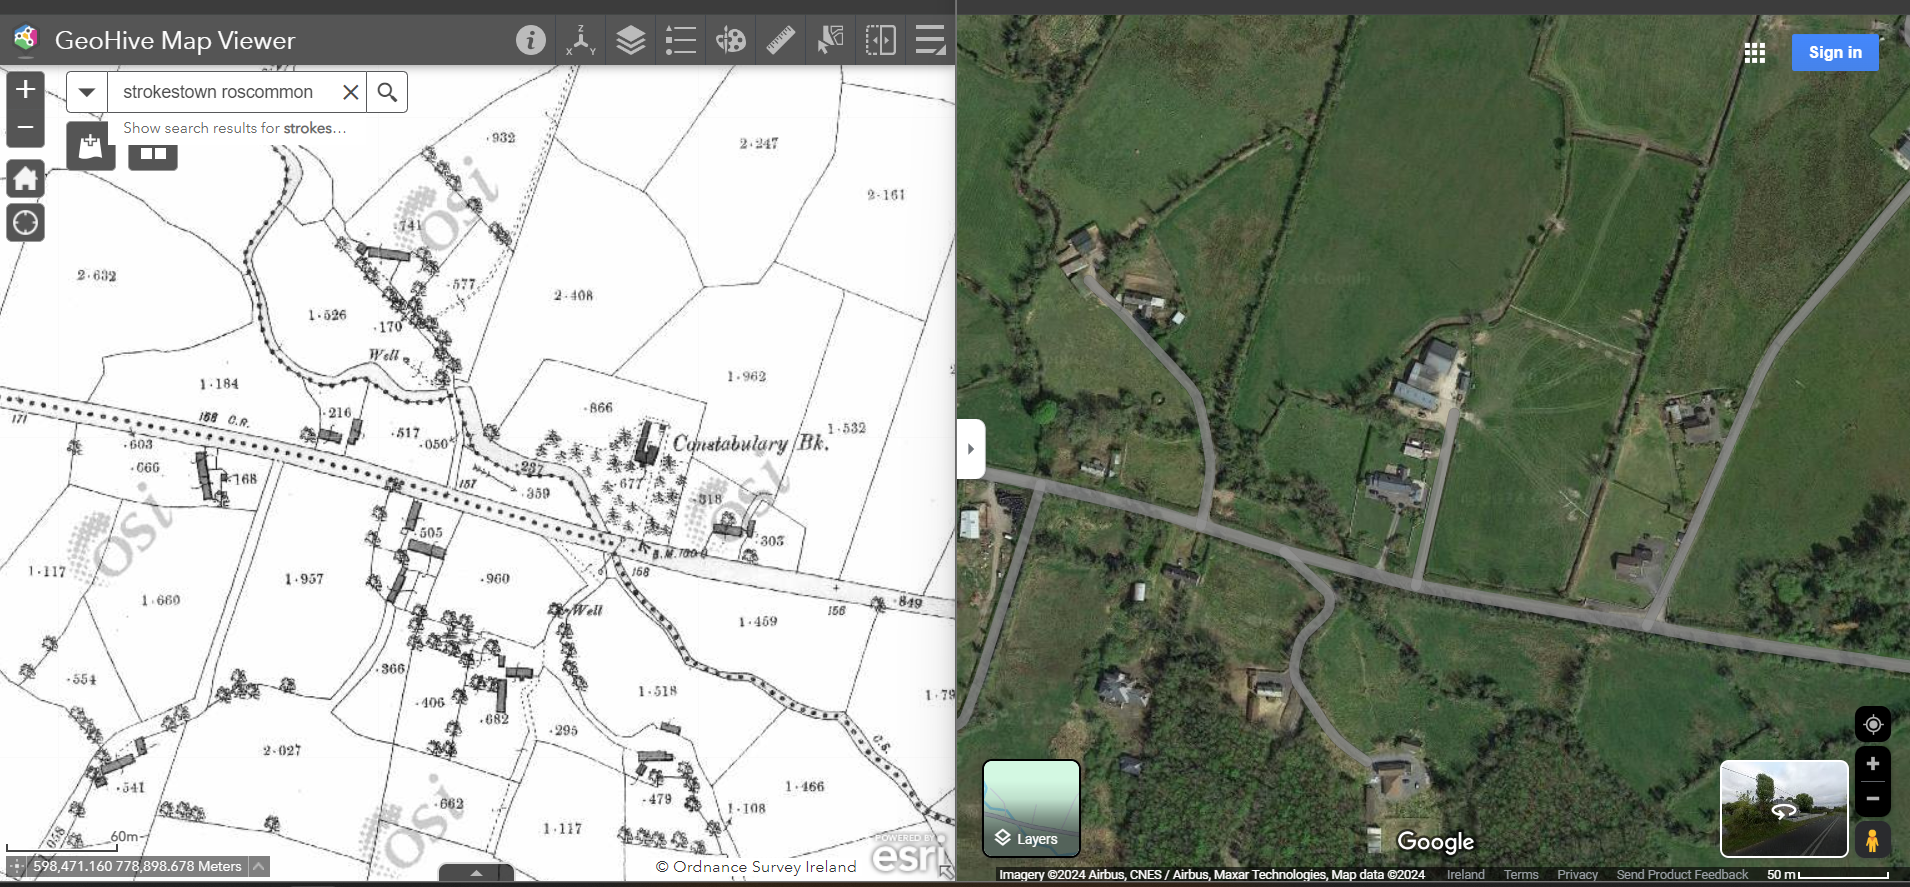Go to GeoHive default home extent
This screenshot has width=1910, height=887.
coord(26,179)
